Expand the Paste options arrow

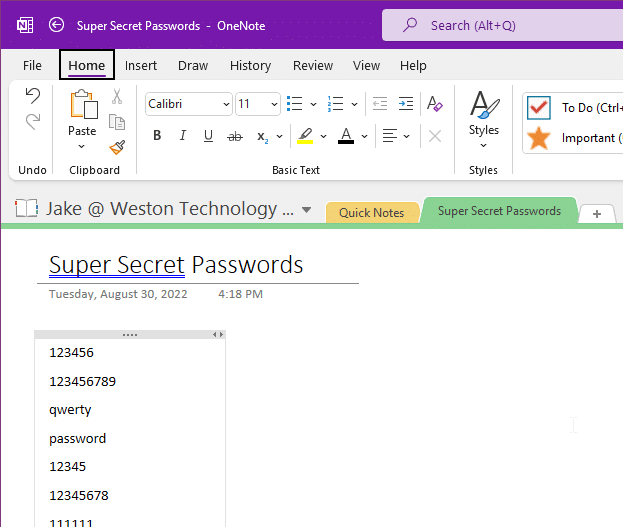81,147
